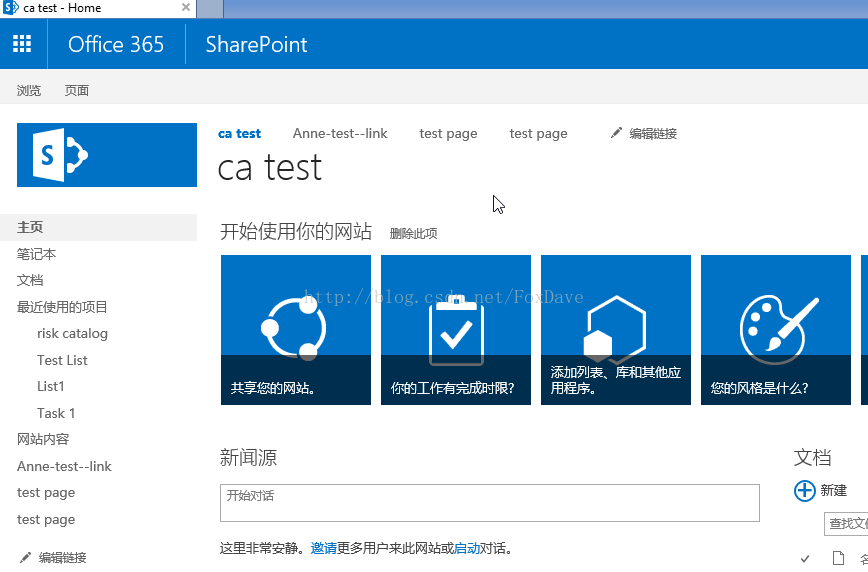Open the 页面 ribbon tab

point(76,90)
